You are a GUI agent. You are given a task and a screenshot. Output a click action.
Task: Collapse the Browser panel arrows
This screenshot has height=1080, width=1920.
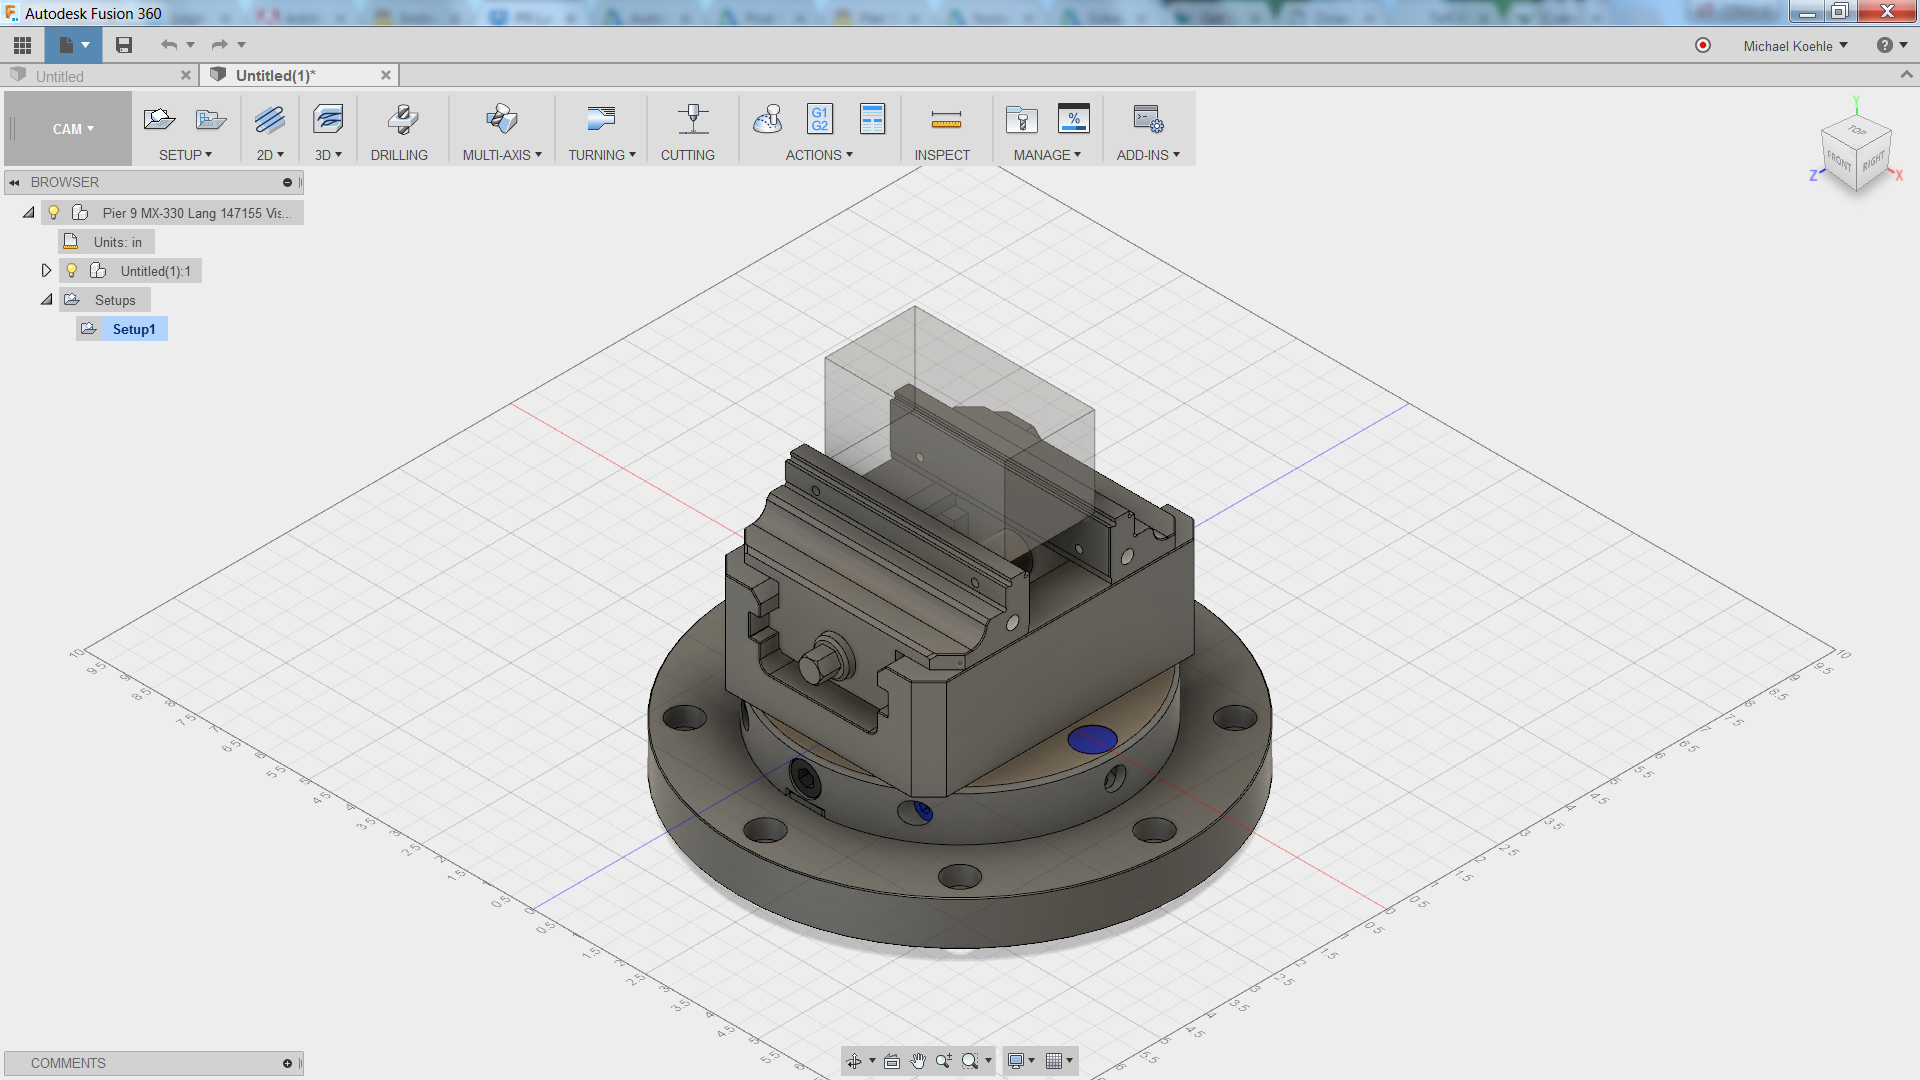14,183
